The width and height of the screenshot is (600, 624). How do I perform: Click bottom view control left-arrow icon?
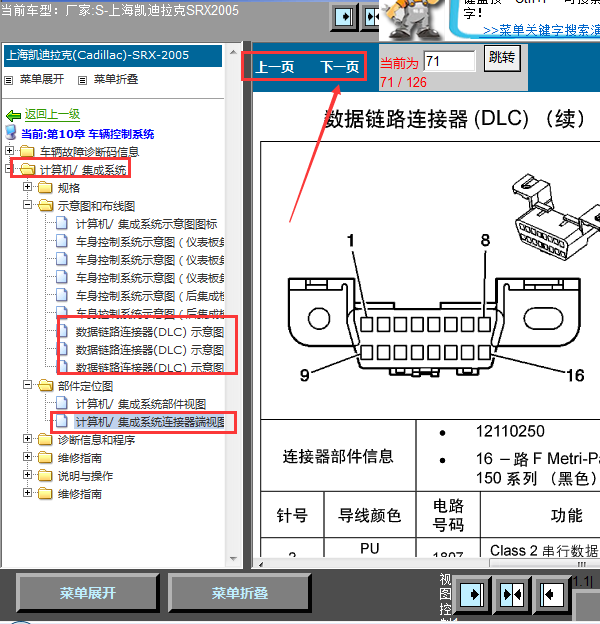coord(551,595)
